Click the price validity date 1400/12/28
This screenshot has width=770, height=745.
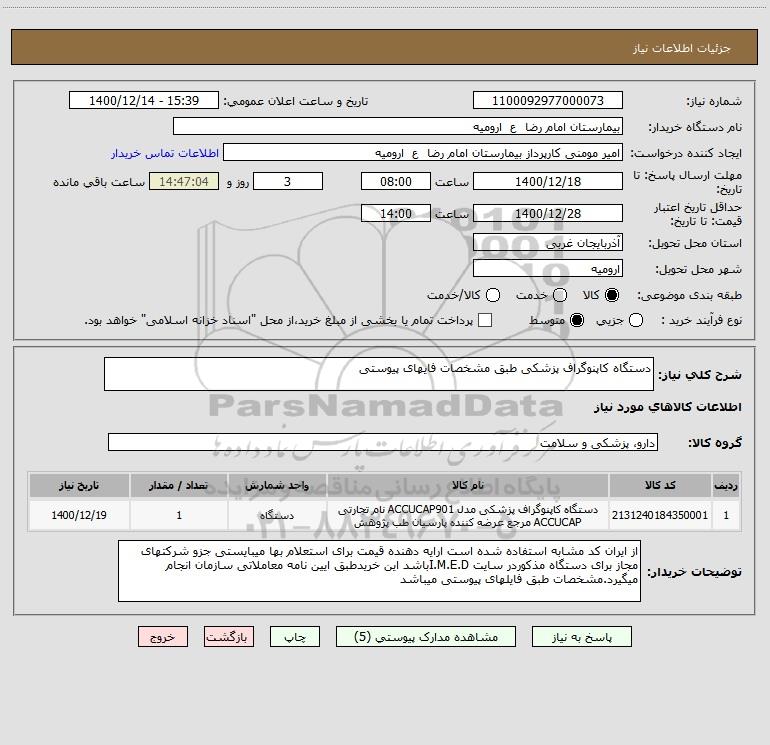point(548,213)
